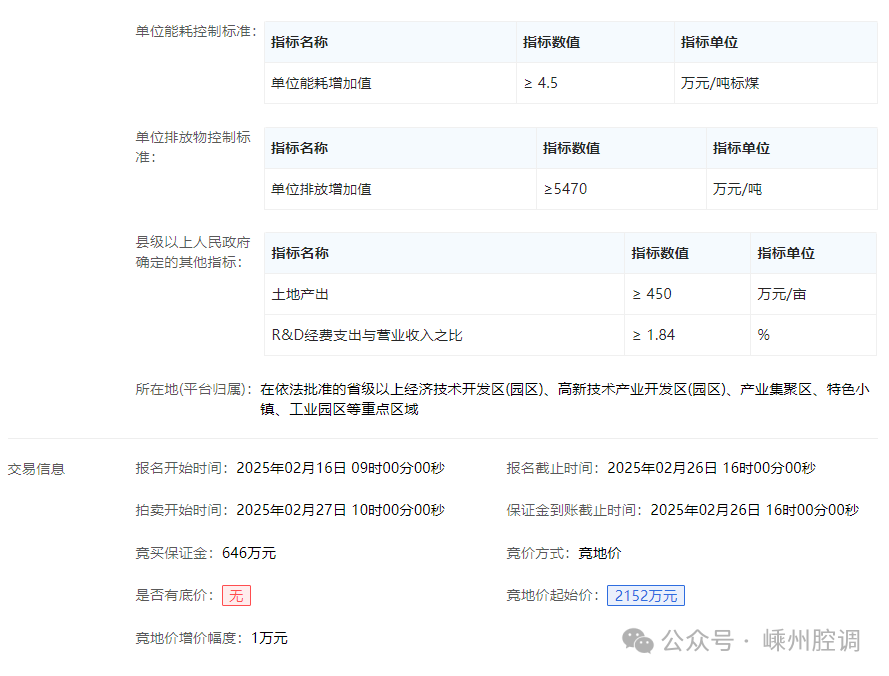
Task: Click the 拍卖开始时间 date value
Action: [340, 509]
